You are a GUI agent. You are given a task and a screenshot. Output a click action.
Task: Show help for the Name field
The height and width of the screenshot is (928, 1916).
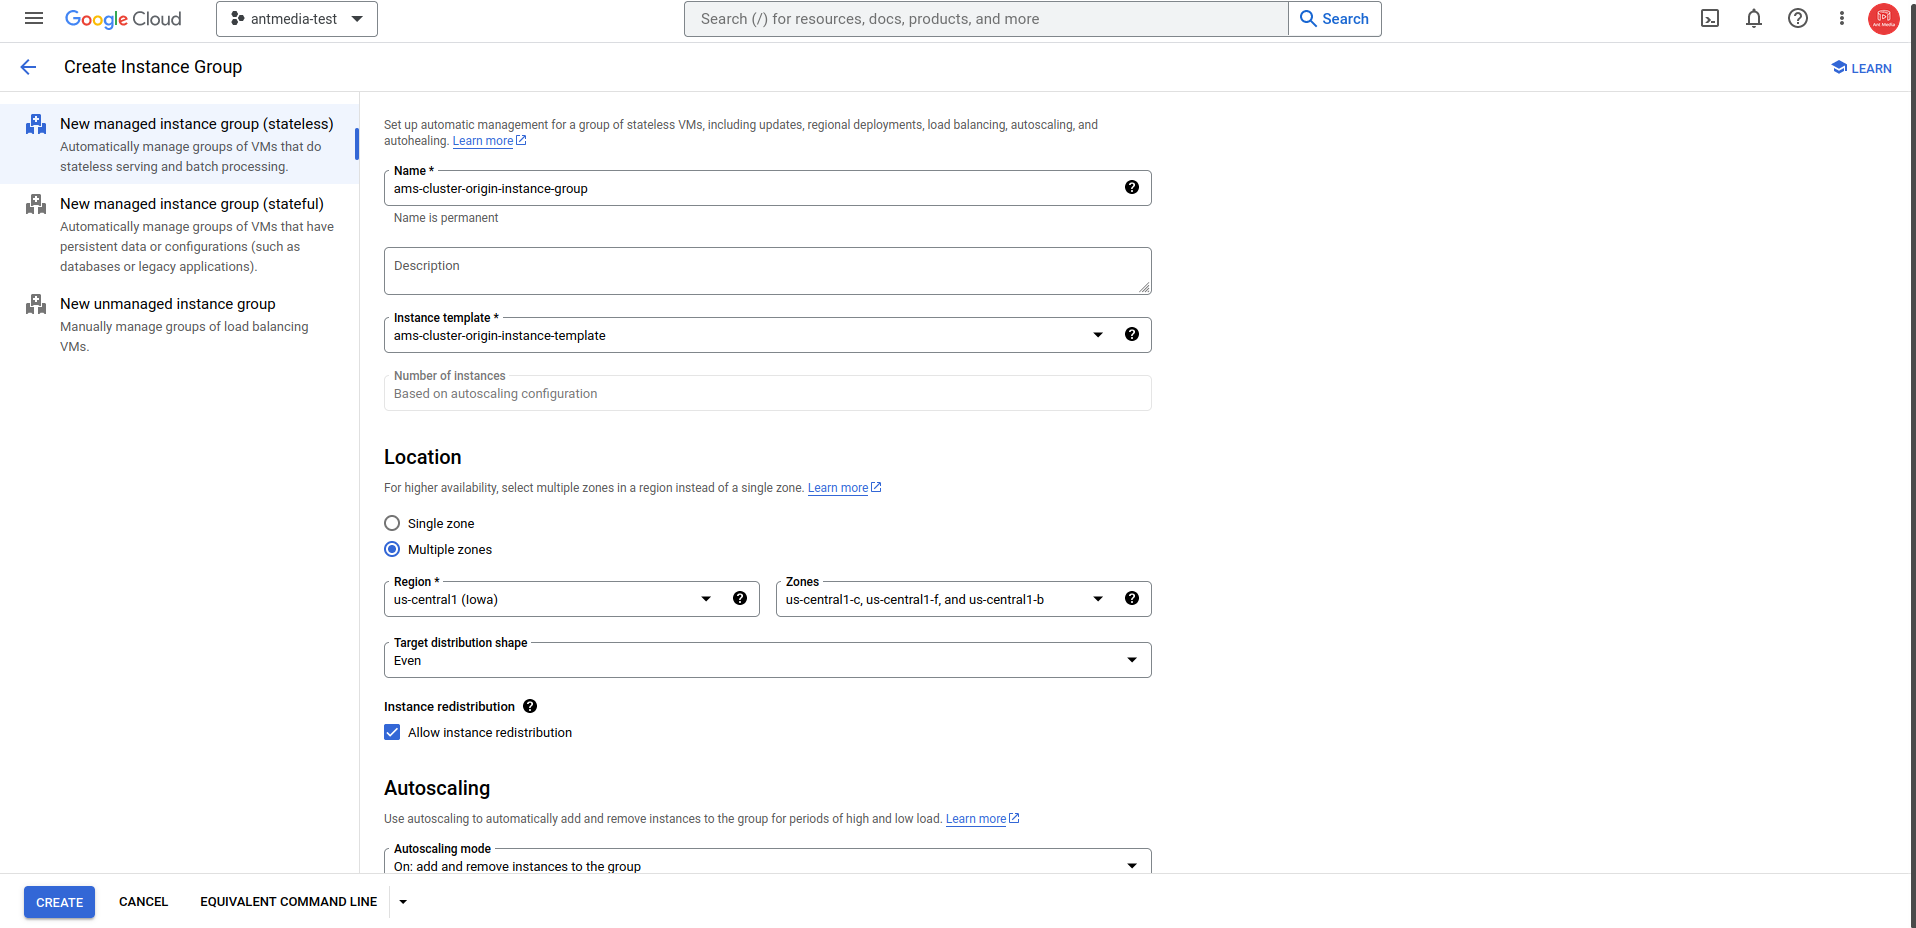click(1132, 187)
